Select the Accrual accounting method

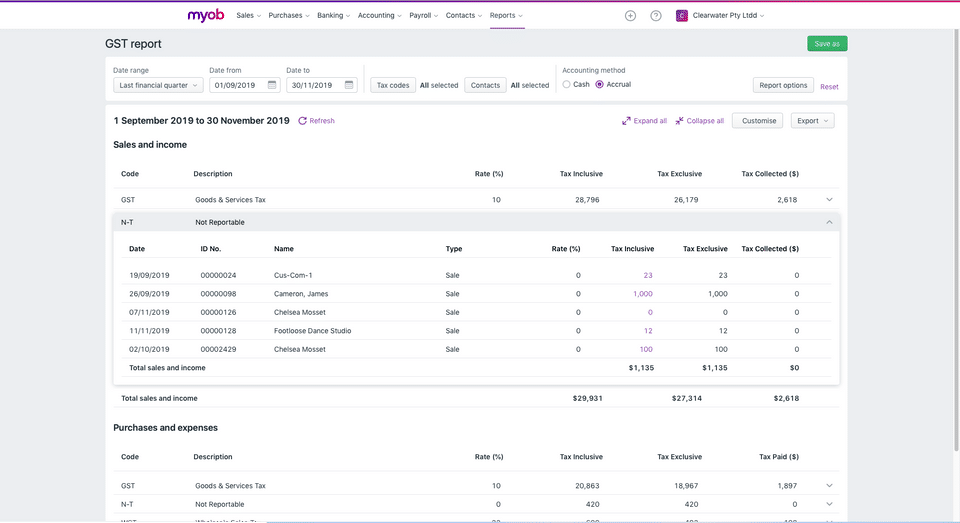[x=600, y=85]
